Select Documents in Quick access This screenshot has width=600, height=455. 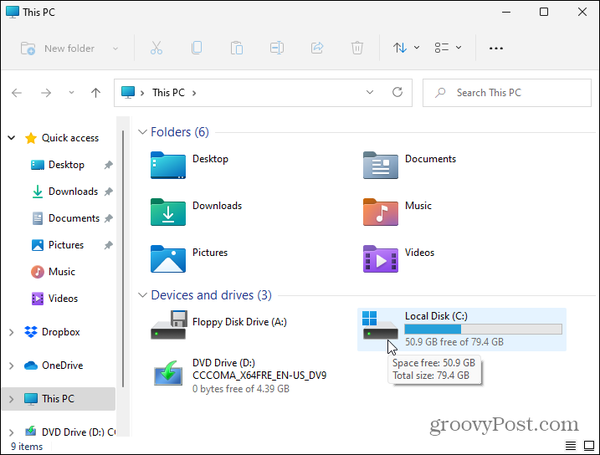[x=74, y=218]
